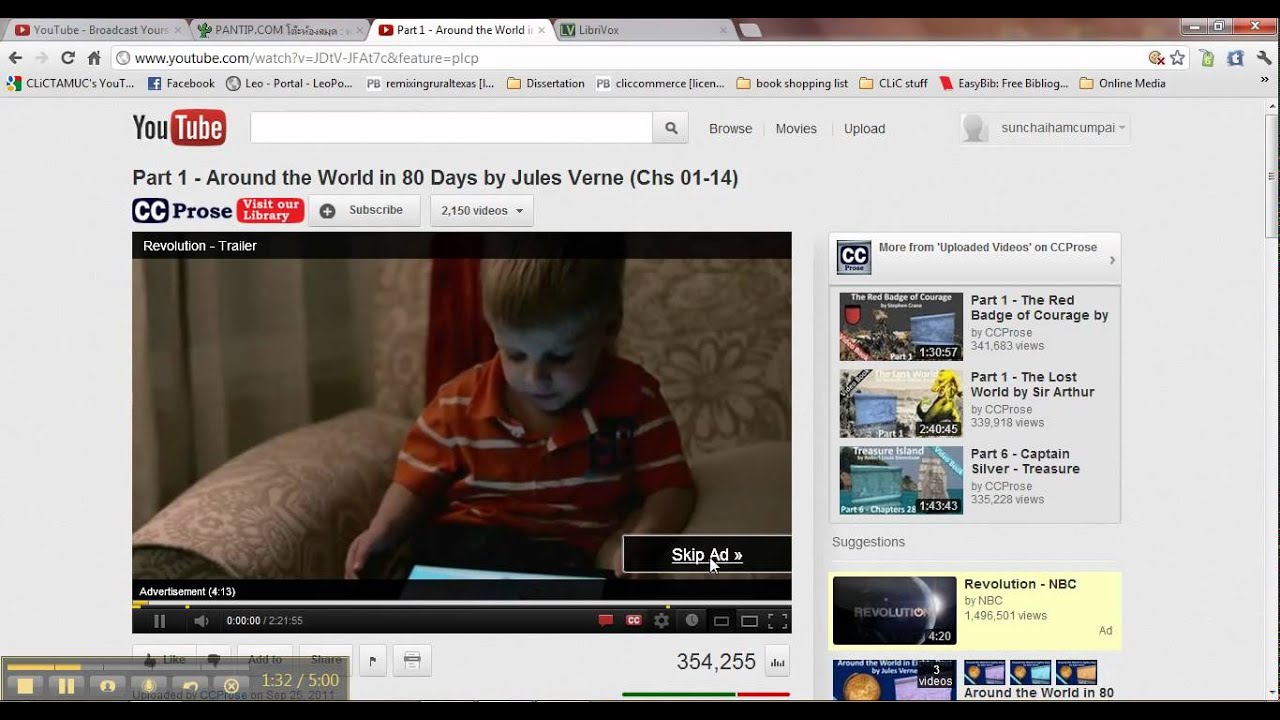Open the book shopping list folder
1280x720 pixels.
pos(792,84)
